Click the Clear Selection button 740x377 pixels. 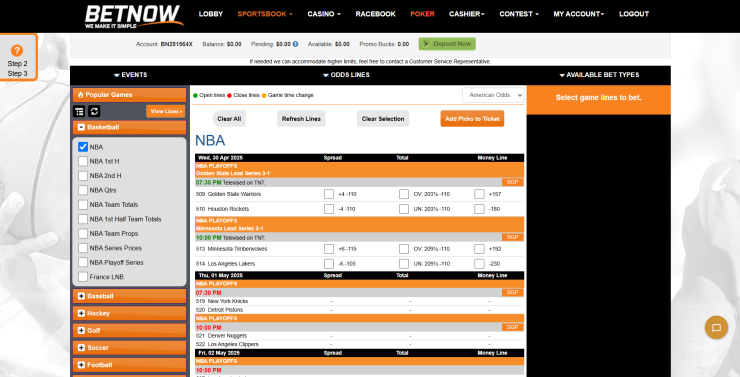(x=383, y=119)
